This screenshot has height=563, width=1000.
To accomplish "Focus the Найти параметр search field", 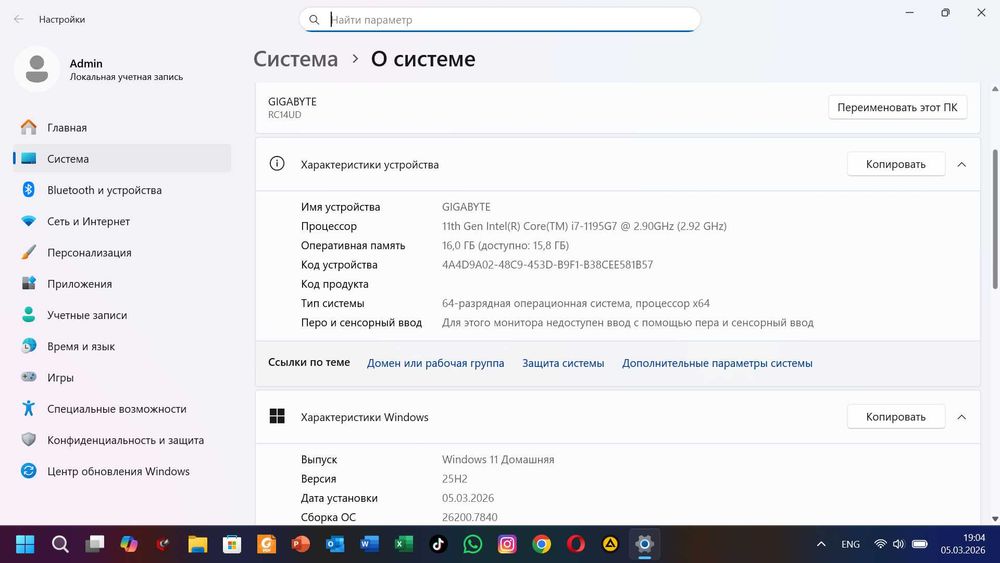I will [499, 20].
